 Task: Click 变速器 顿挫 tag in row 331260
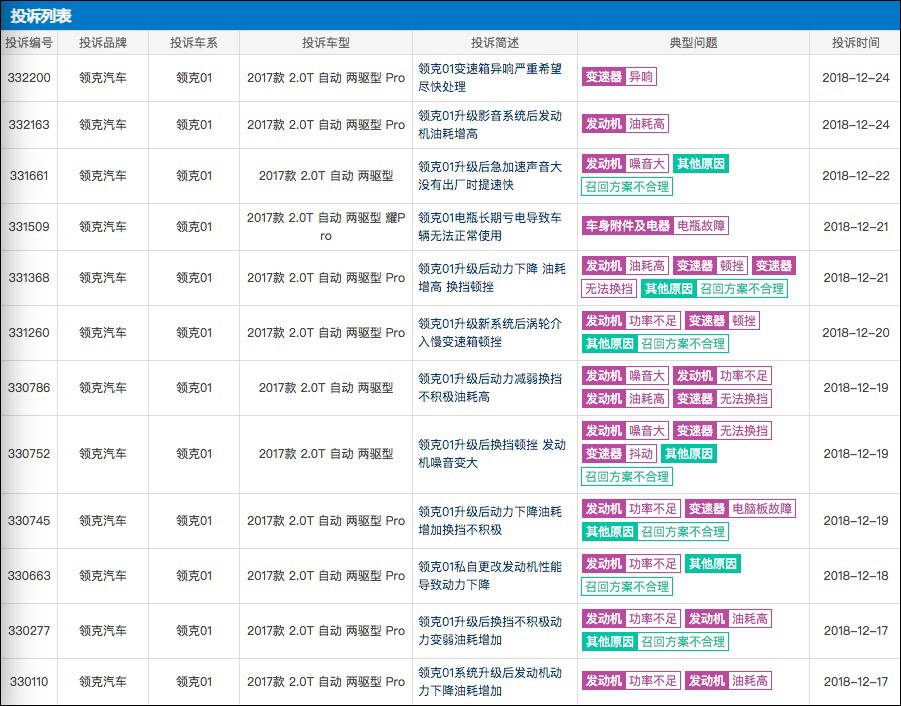722,321
